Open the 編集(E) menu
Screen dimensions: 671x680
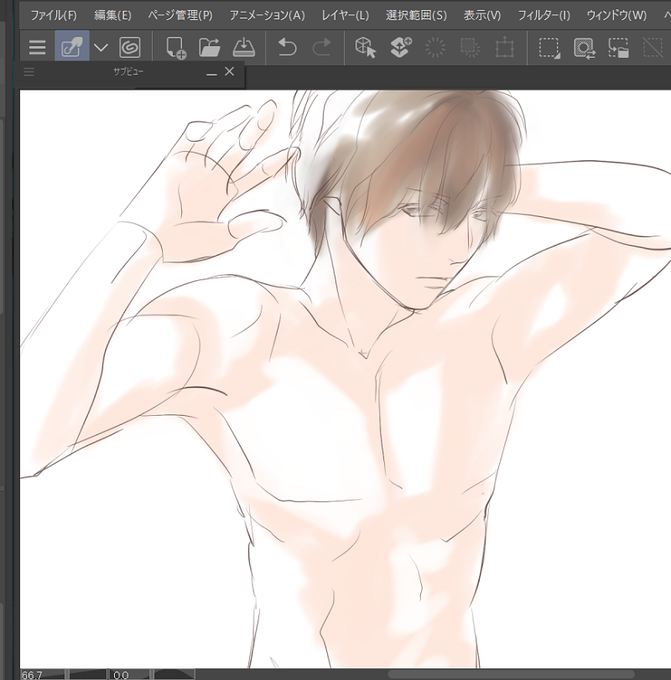point(113,16)
